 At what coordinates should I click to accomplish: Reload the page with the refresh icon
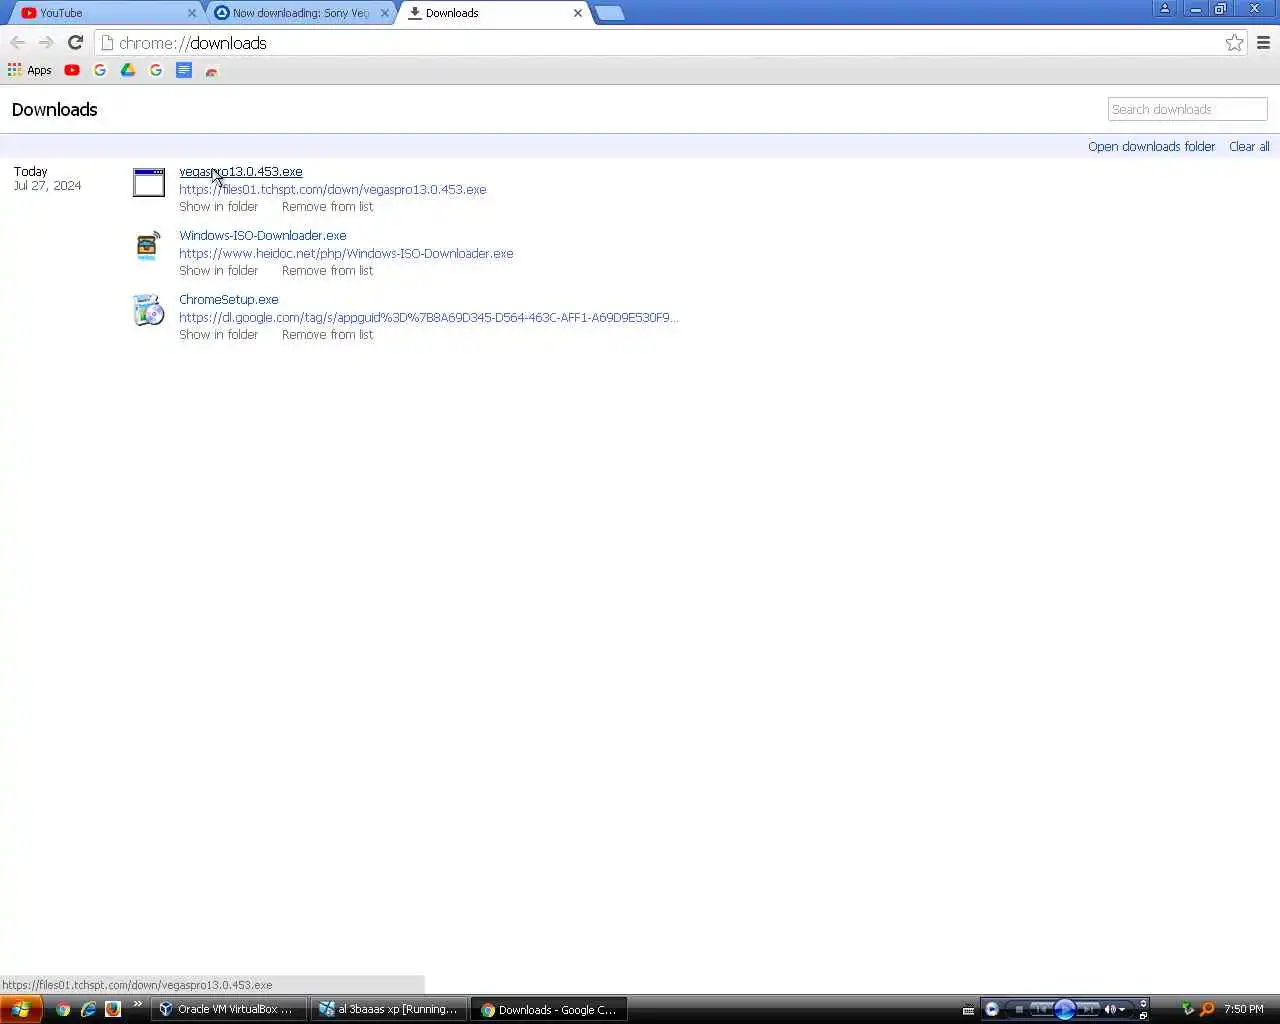tap(75, 42)
